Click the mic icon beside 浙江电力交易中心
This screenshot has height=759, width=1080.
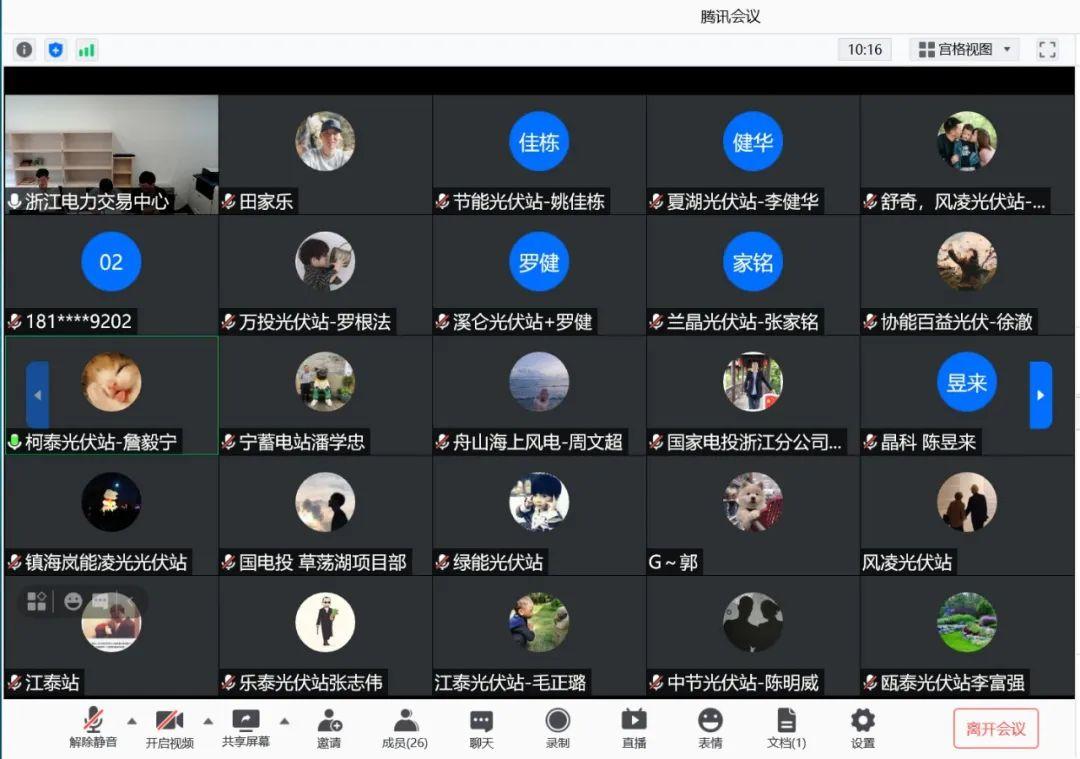[14, 201]
